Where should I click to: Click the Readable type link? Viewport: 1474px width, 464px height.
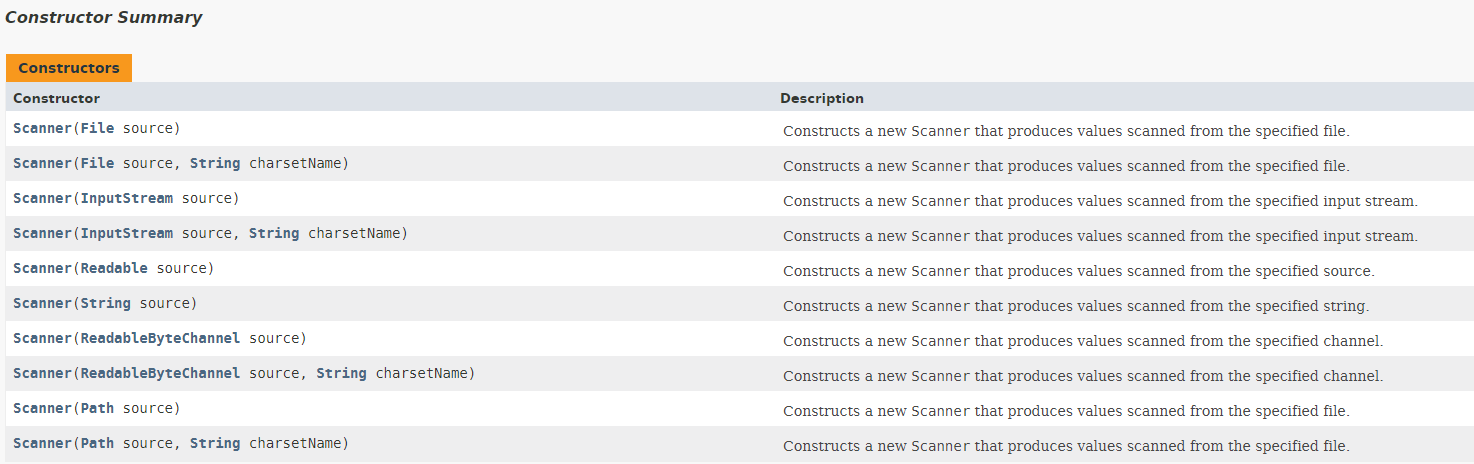[114, 268]
